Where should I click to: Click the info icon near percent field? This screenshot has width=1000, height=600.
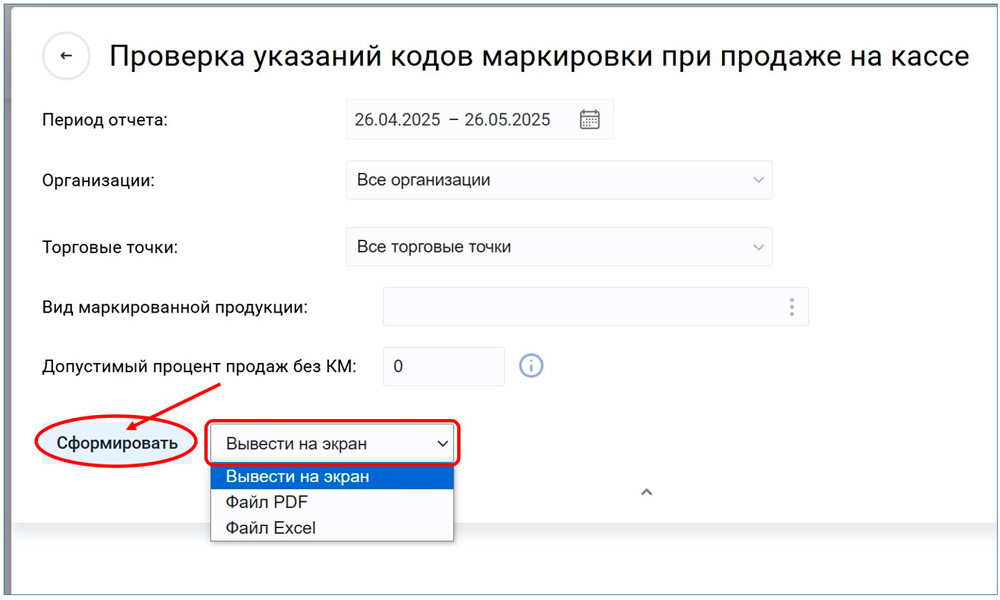point(531,366)
